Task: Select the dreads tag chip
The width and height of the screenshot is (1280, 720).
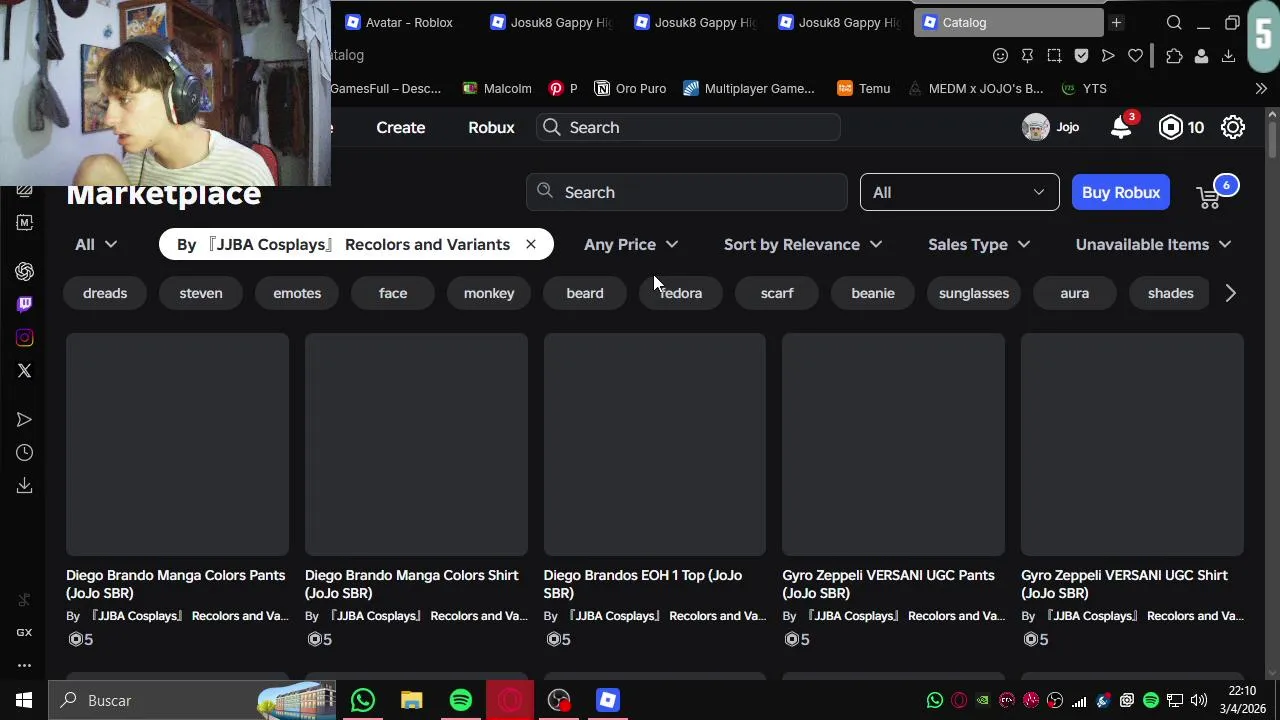Action: point(105,293)
